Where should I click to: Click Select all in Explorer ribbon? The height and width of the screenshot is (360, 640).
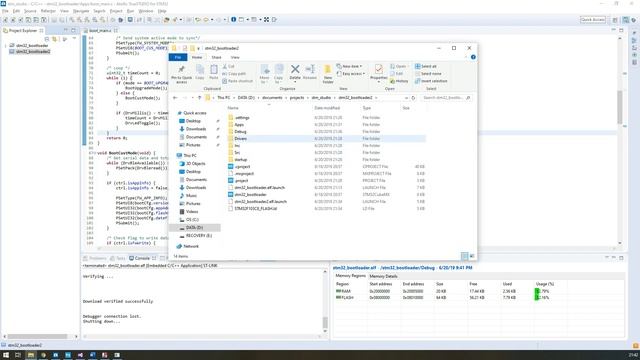pos(426,66)
